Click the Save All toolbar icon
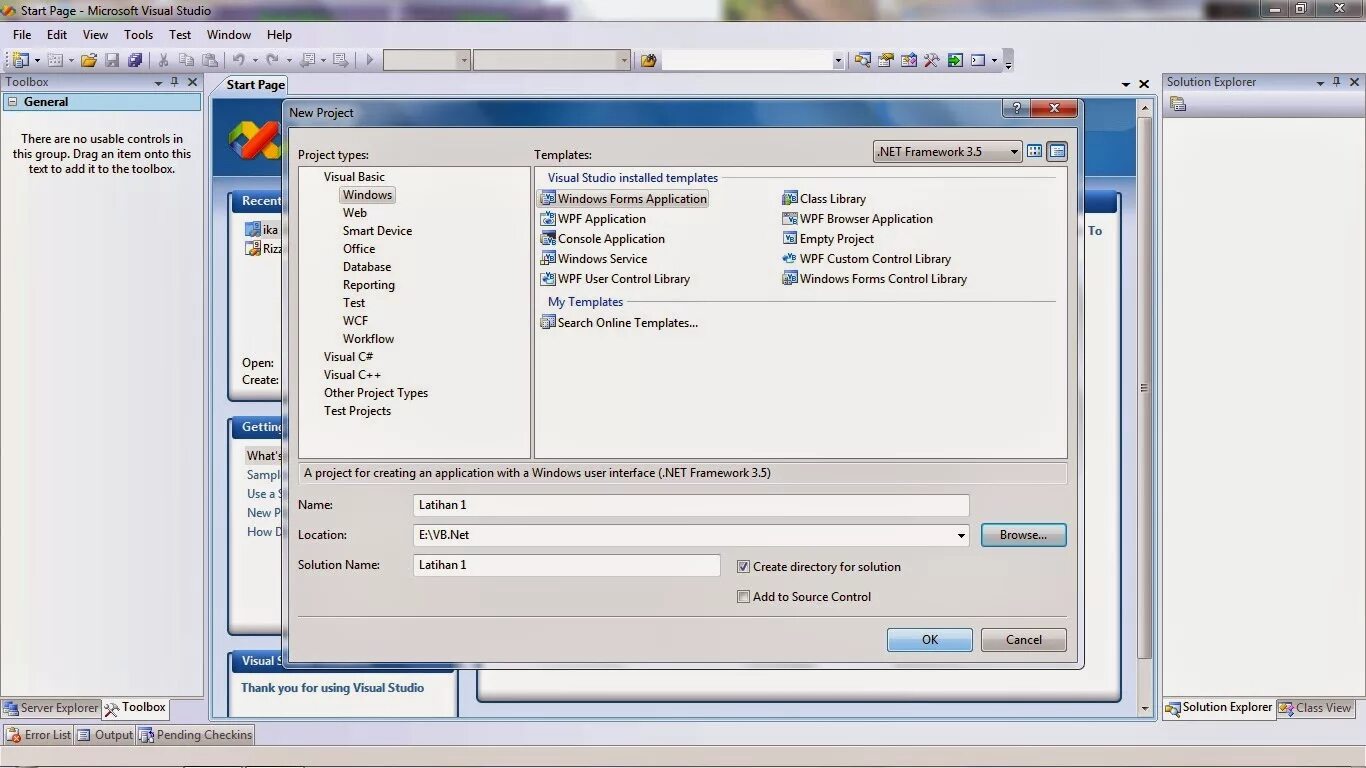1366x768 pixels. point(135,60)
